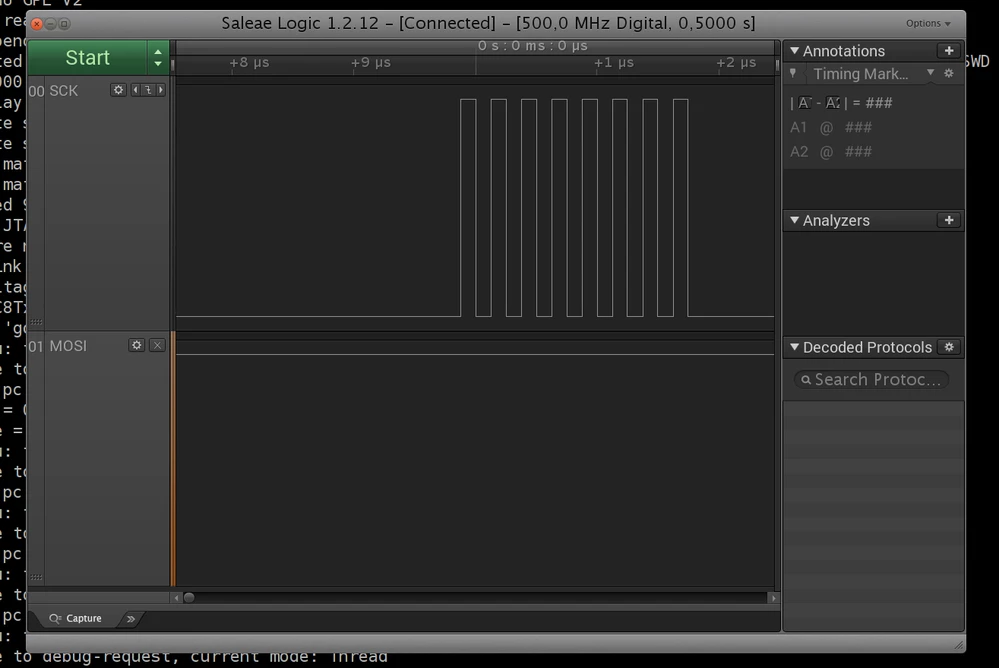Jump to previous edge on SCK
Image resolution: width=999 pixels, height=668 pixels.
pyautogui.click(x=135, y=90)
